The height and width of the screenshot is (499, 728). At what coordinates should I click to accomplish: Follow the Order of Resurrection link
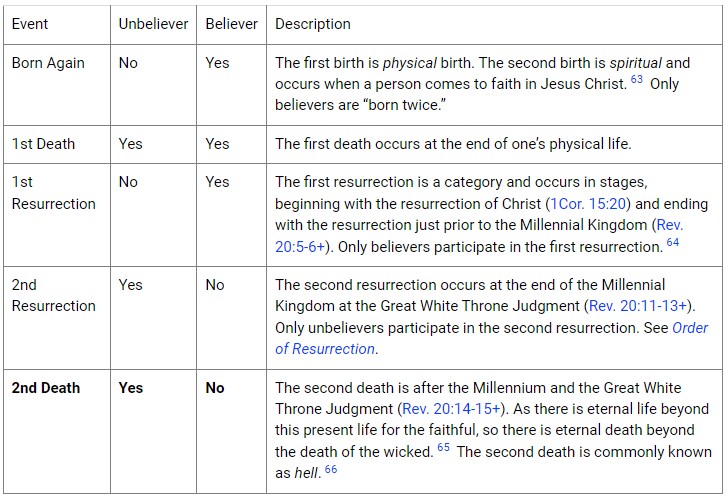tap(492, 338)
